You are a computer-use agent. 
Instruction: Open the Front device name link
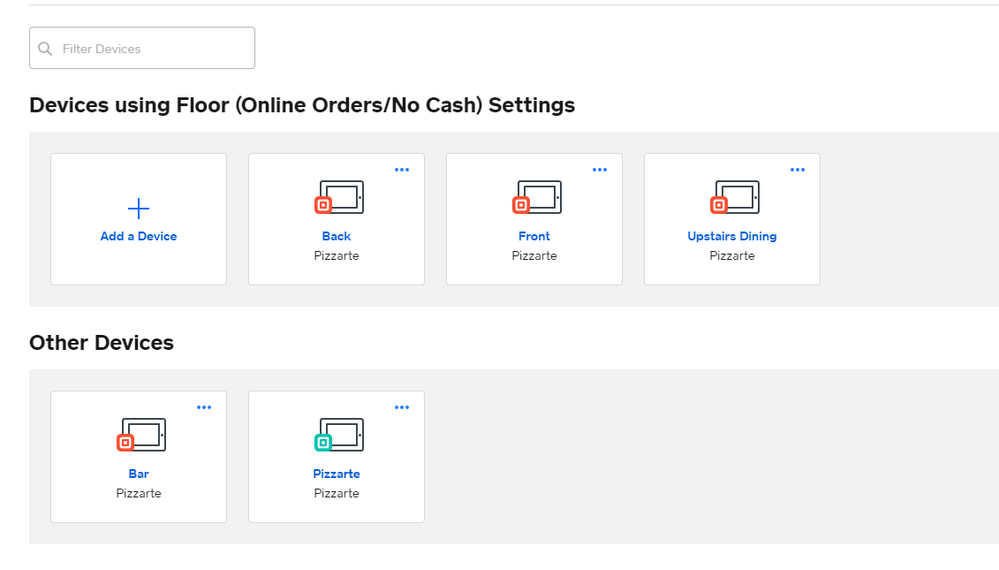pyautogui.click(x=534, y=237)
